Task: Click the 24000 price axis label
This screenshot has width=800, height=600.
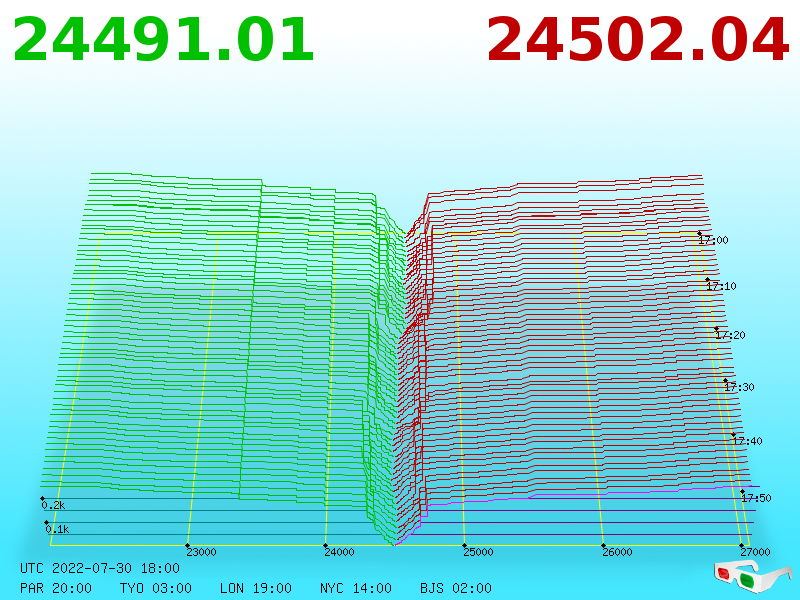Action: 339,552
